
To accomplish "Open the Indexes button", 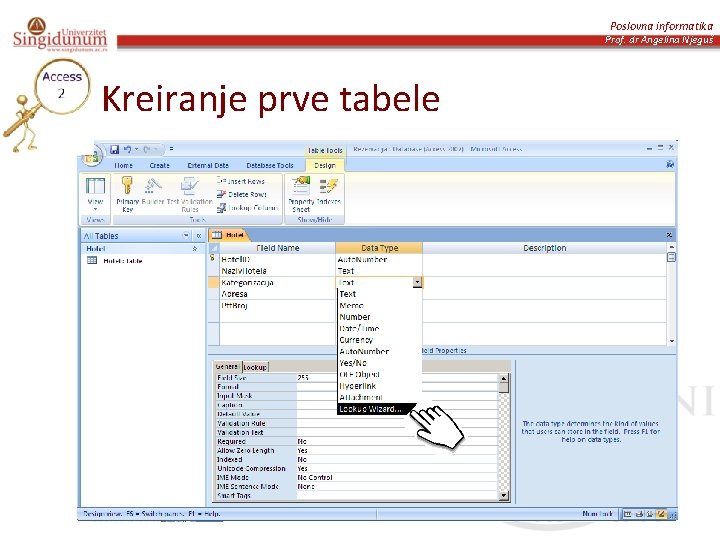I will point(328,191).
